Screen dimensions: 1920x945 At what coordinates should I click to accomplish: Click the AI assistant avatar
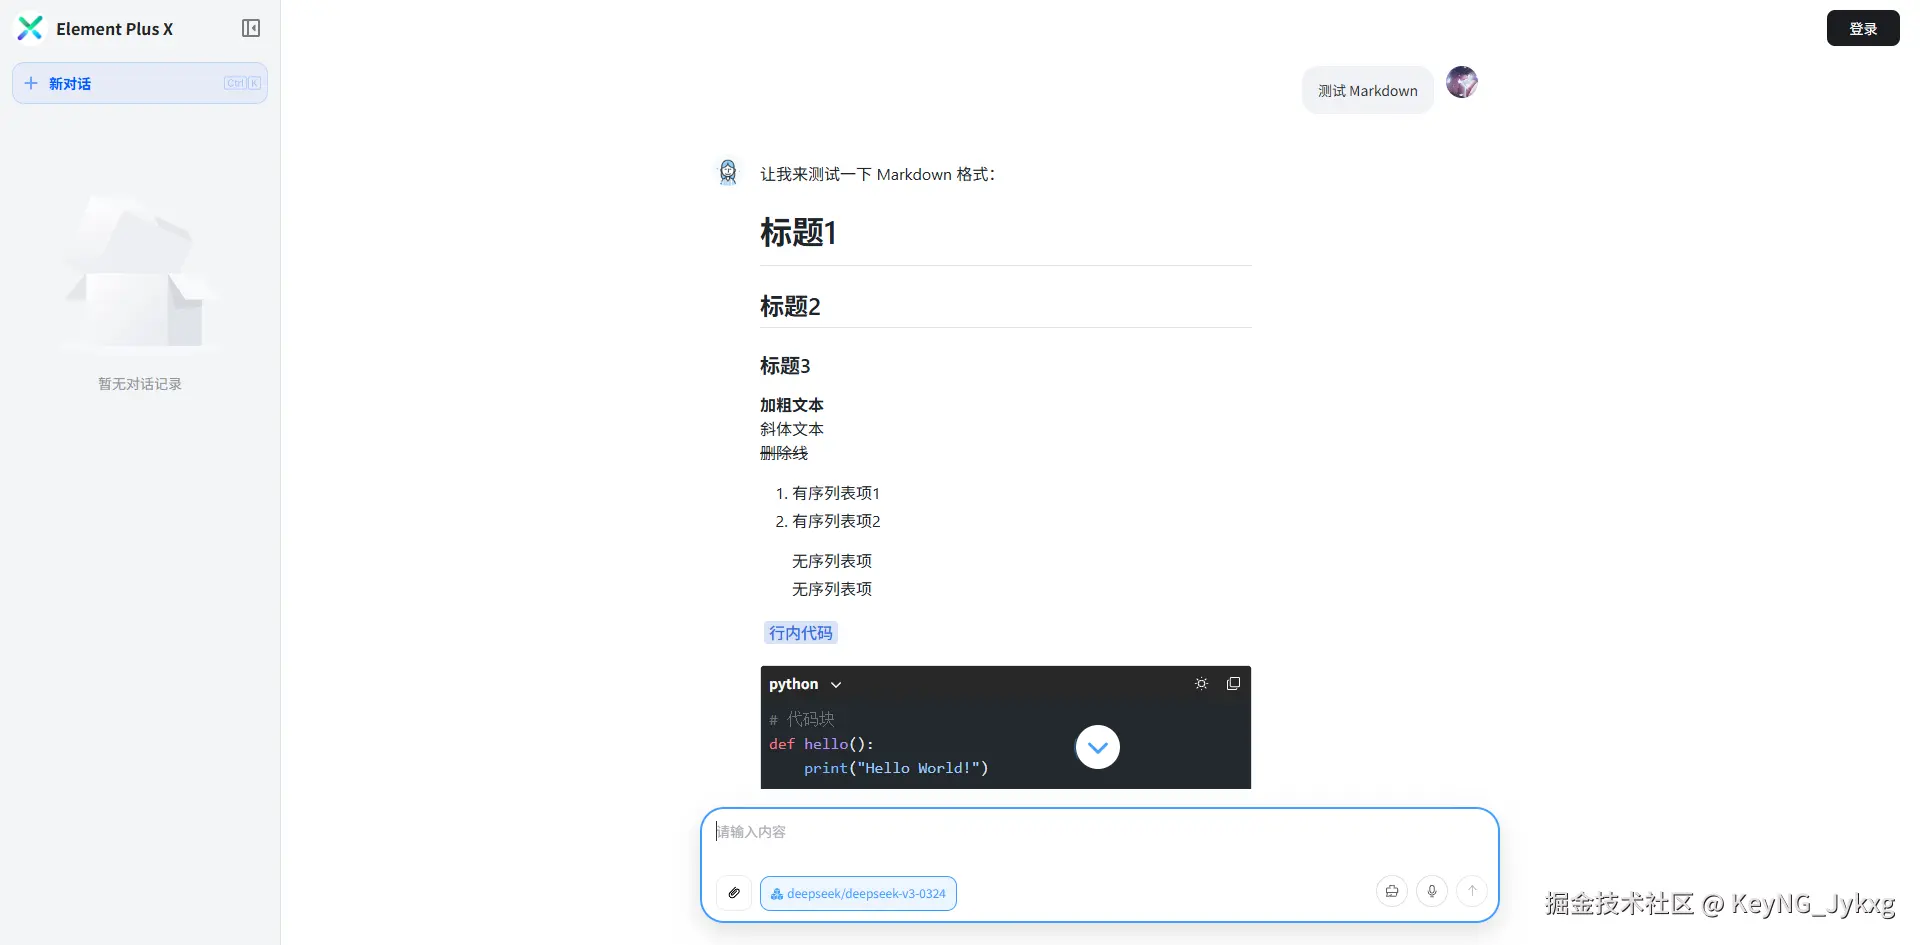728,173
